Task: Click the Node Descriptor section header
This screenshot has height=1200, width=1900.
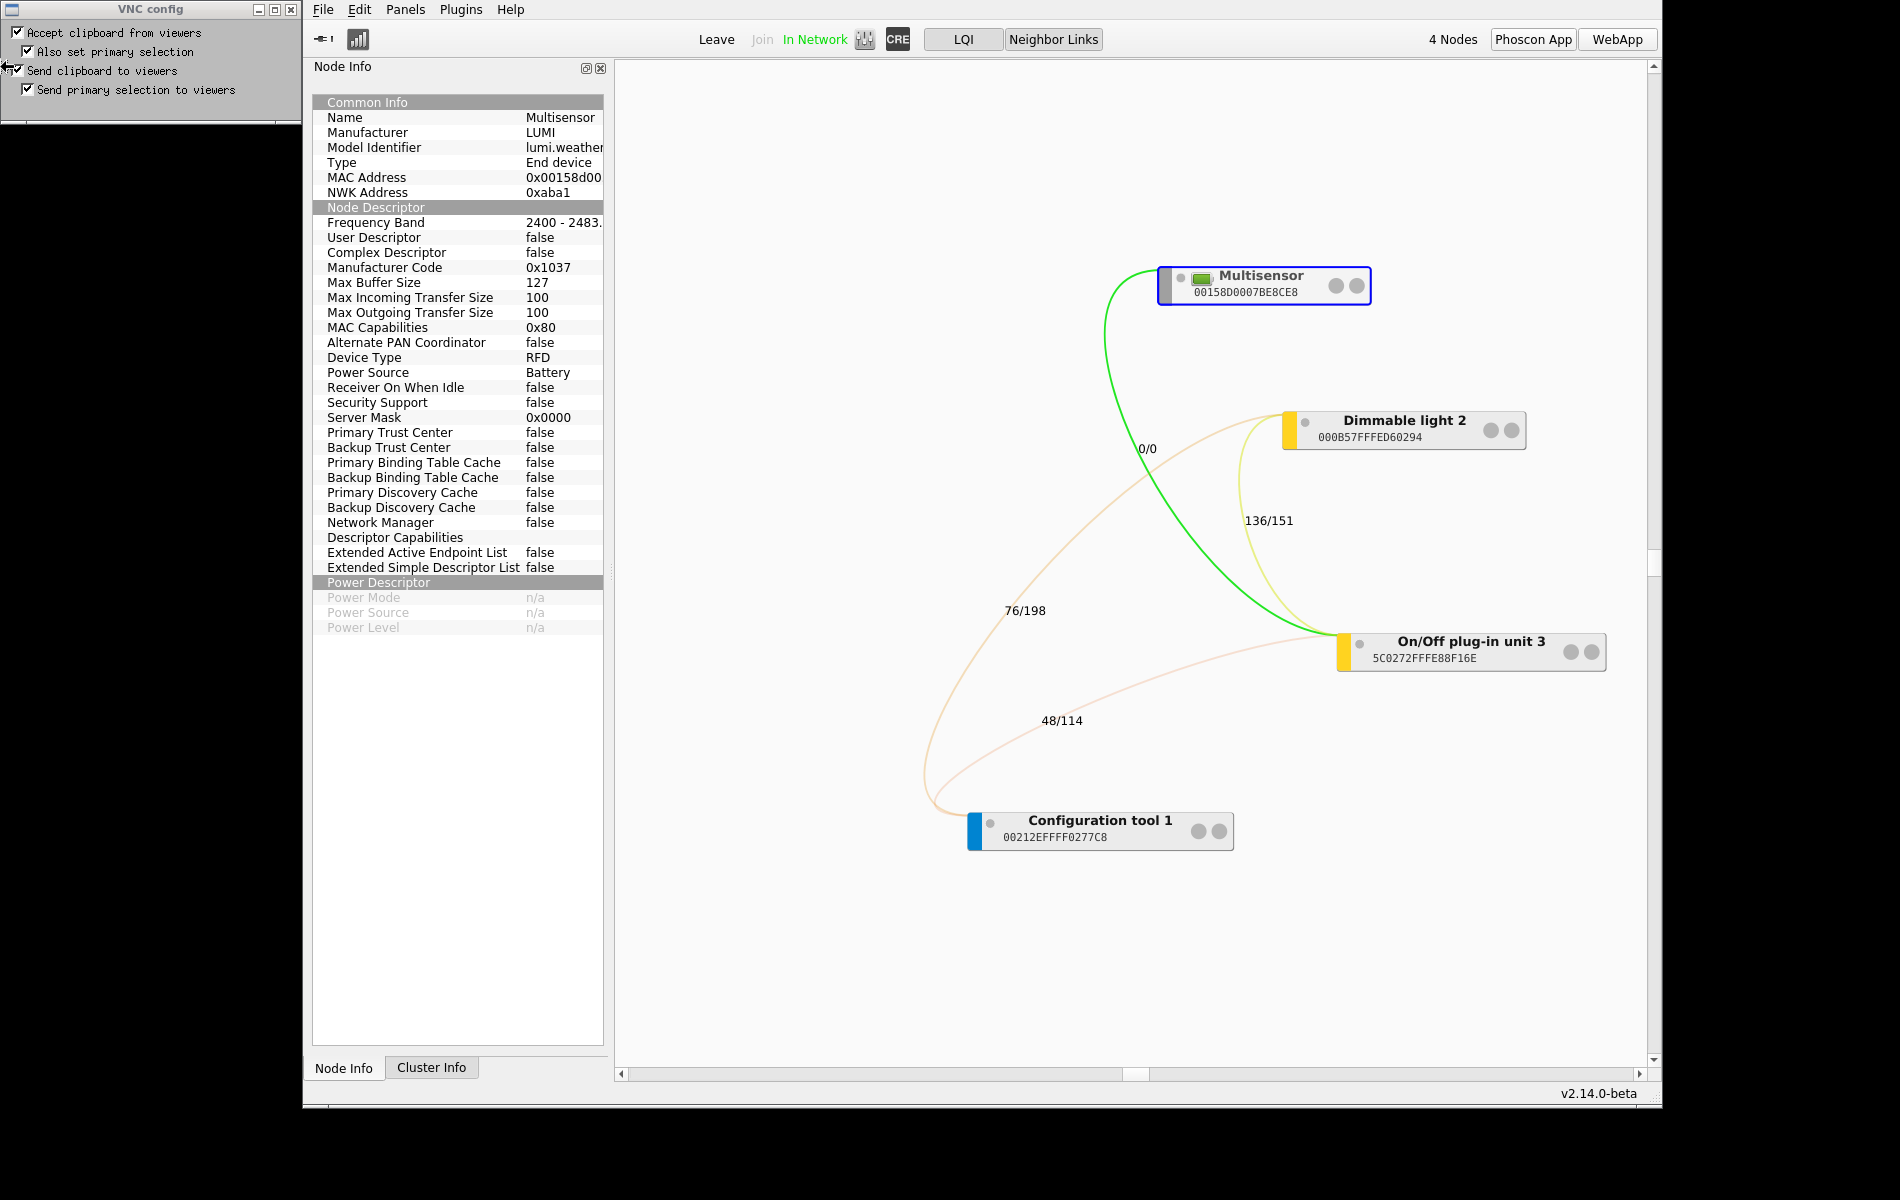Action: [x=458, y=207]
